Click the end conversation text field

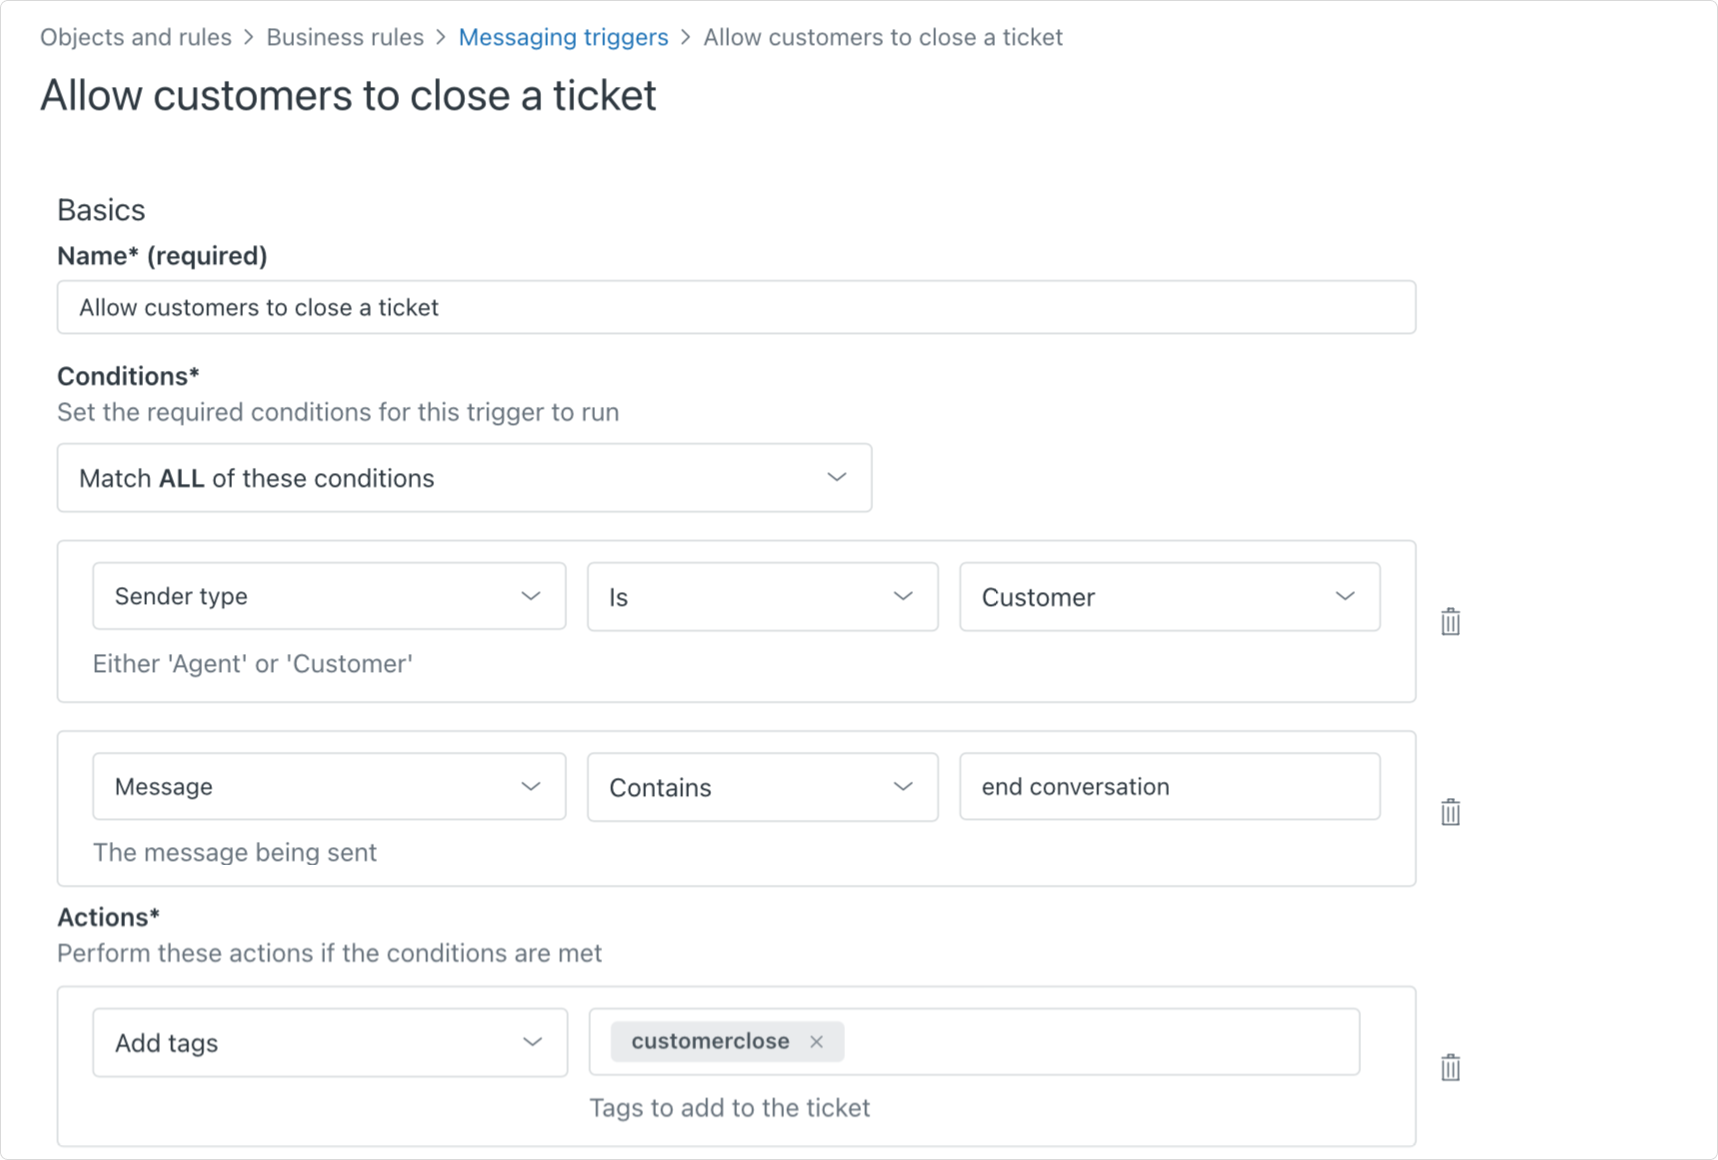coord(1169,787)
